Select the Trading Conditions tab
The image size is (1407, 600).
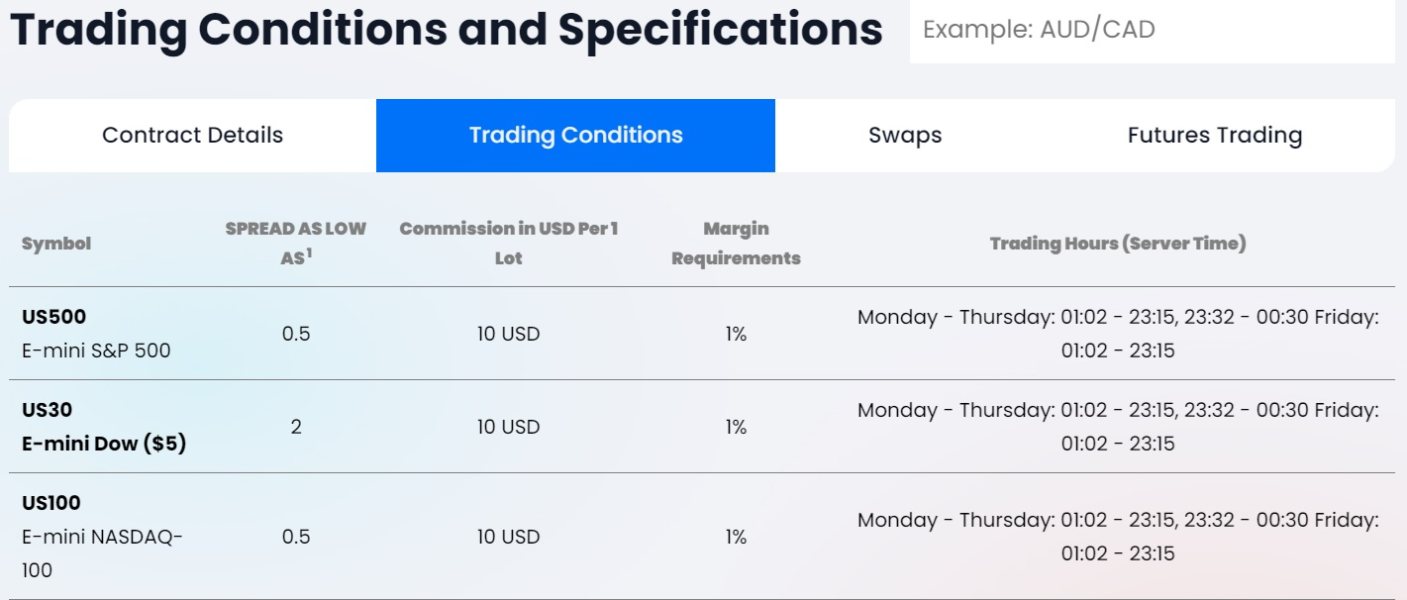(575, 135)
